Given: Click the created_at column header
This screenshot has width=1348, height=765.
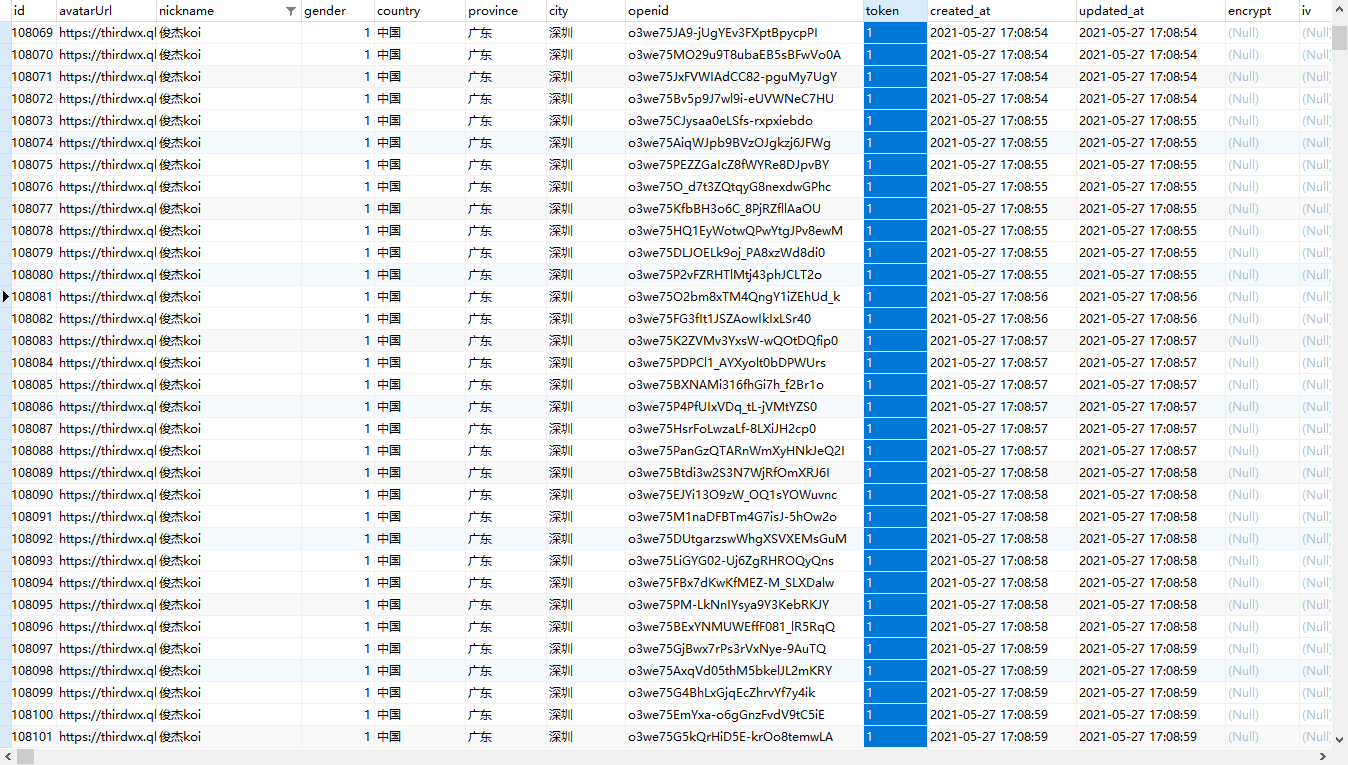Looking at the screenshot, I should click(1001, 11).
